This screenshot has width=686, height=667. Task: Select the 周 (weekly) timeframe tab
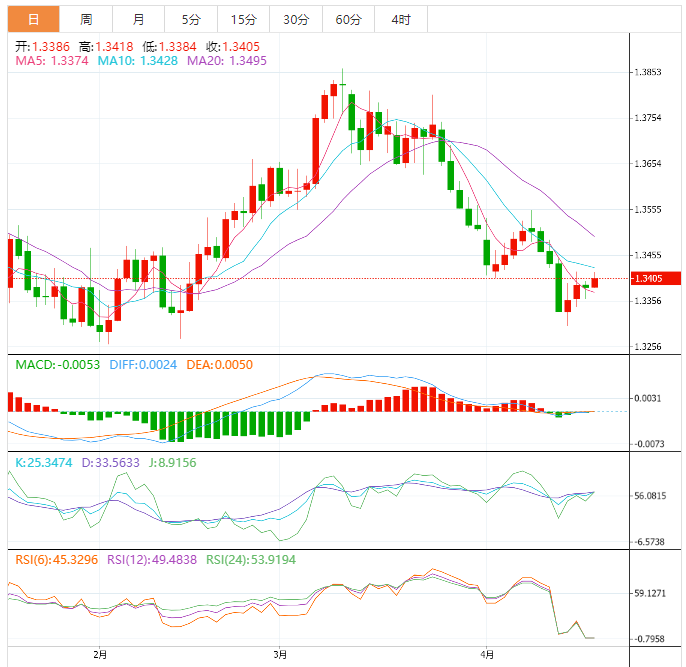pyautogui.click(x=86, y=19)
